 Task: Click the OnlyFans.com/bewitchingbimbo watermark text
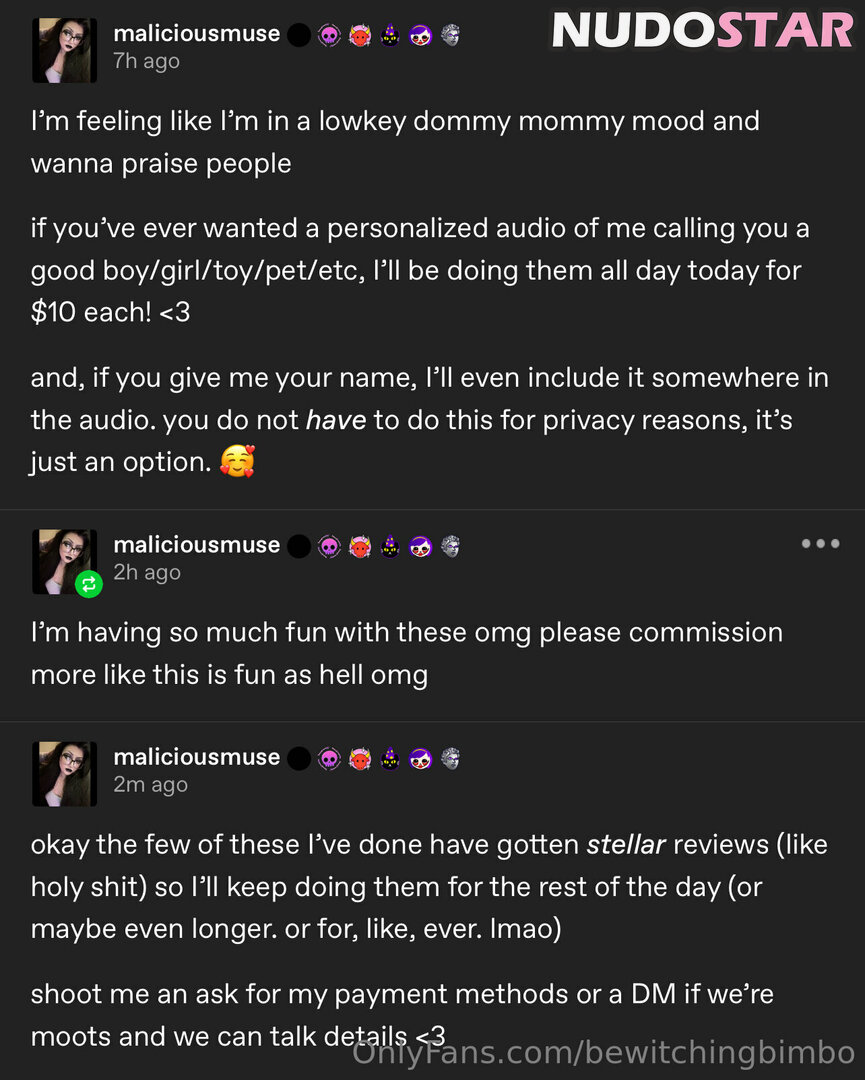(603, 1052)
